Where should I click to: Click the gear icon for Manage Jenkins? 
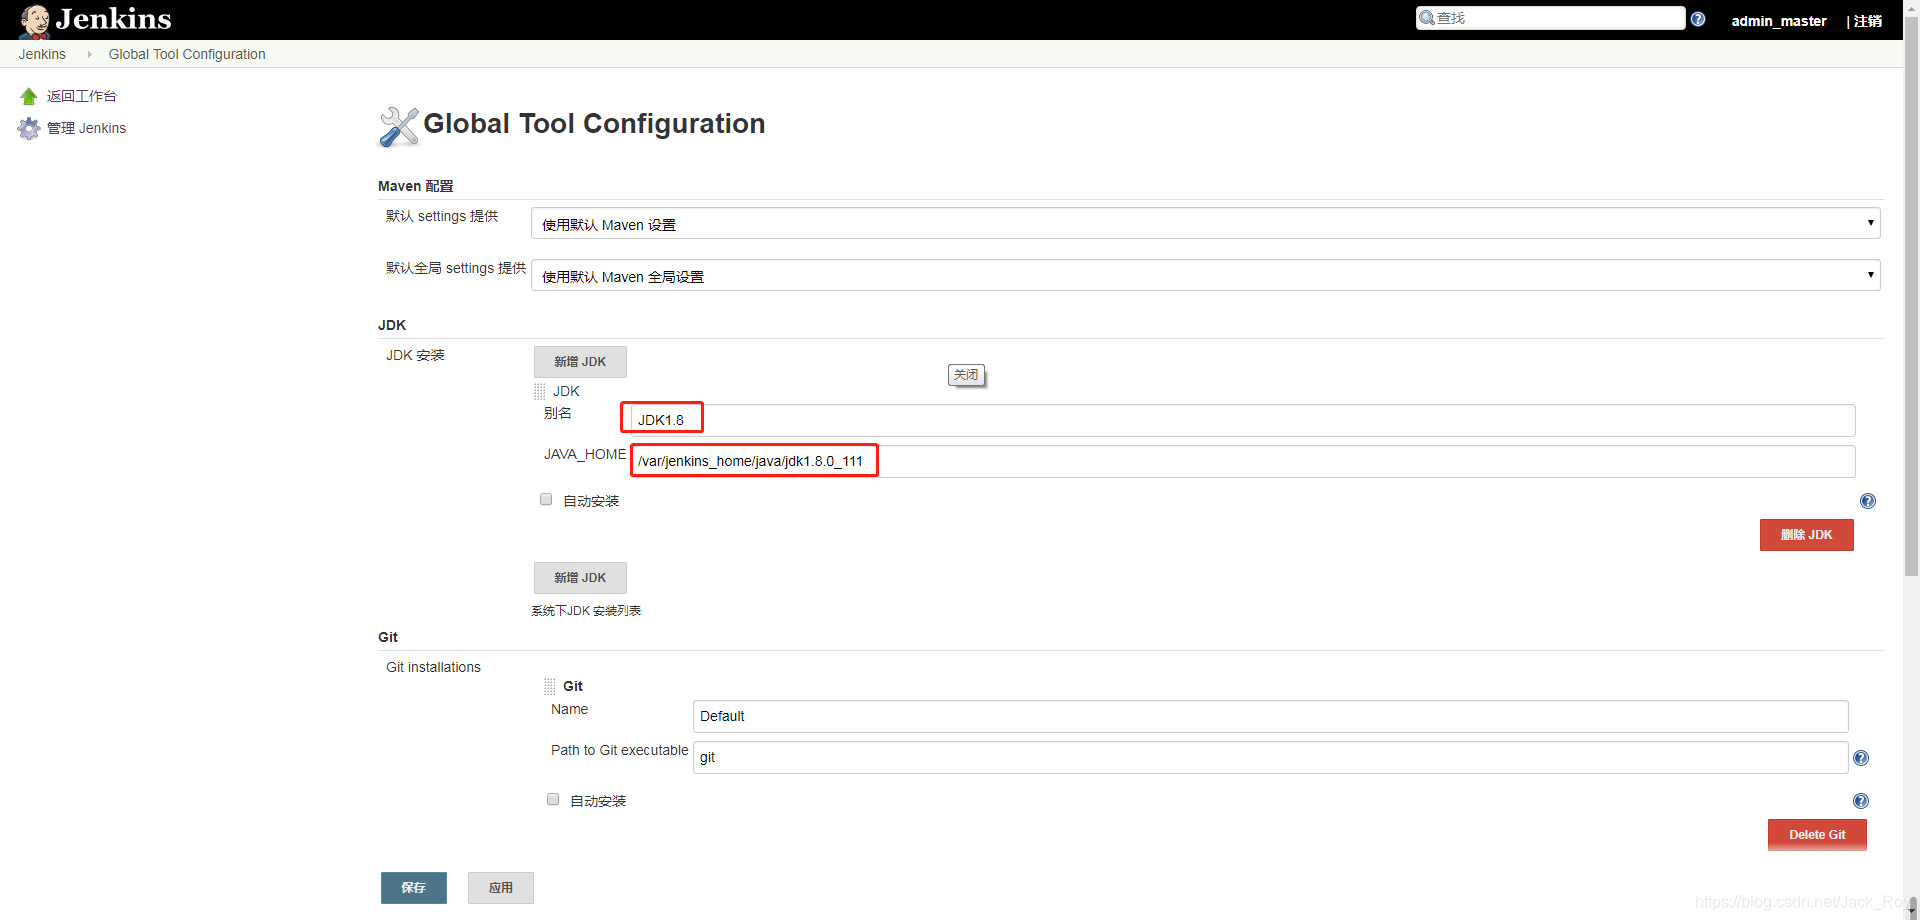pyautogui.click(x=29, y=128)
